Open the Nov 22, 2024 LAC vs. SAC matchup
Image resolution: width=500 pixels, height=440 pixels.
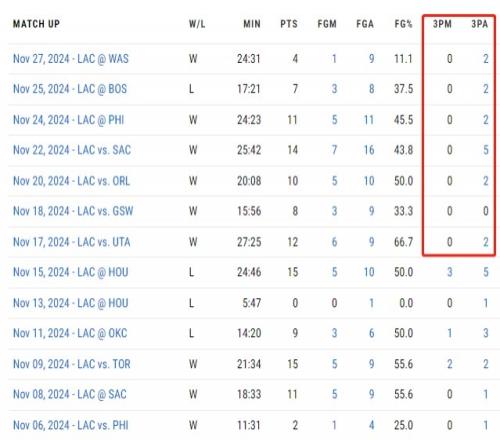pyautogui.click(x=72, y=150)
